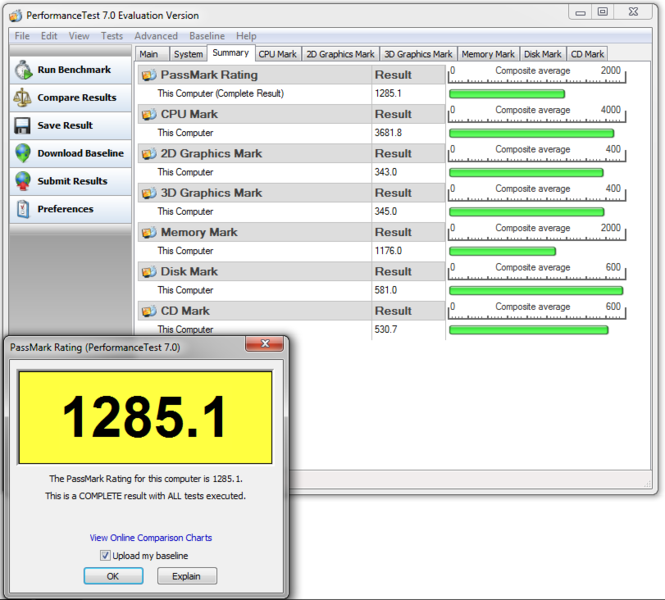Open the View menu

79,36
